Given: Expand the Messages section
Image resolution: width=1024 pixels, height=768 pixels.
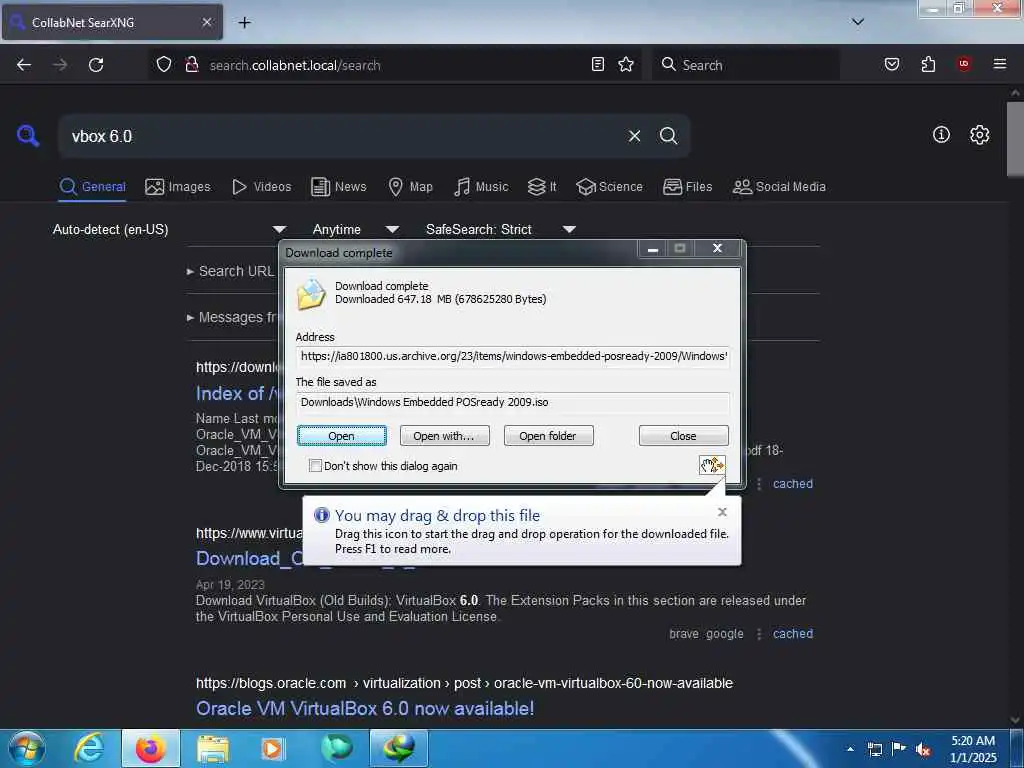Looking at the screenshot, I should pos(232,317).
